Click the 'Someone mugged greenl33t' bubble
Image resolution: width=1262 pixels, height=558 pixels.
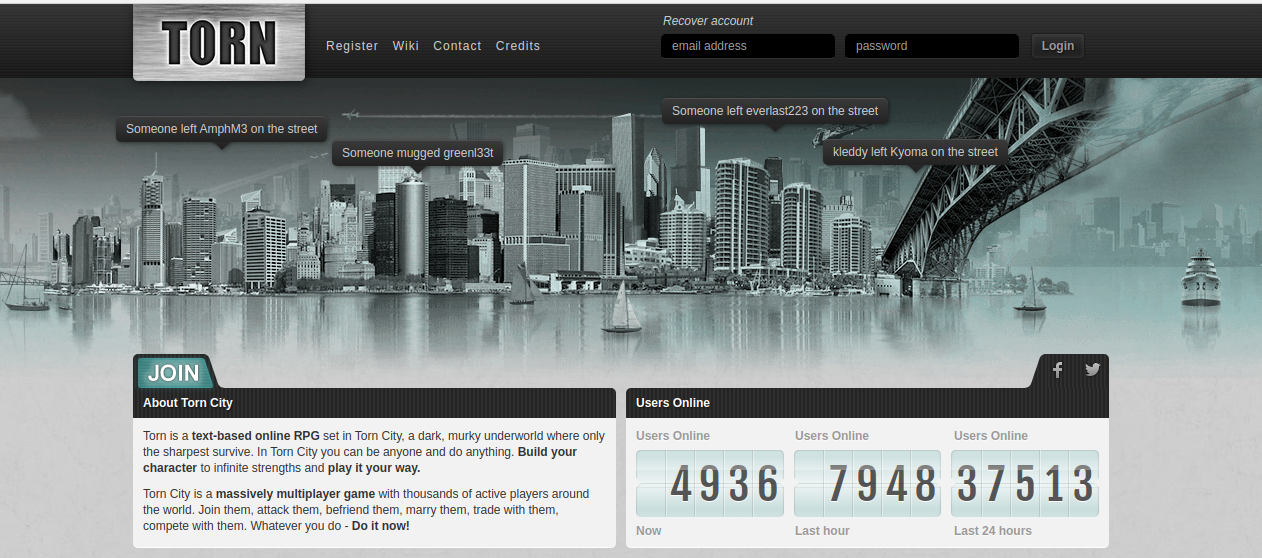point(418,153)
